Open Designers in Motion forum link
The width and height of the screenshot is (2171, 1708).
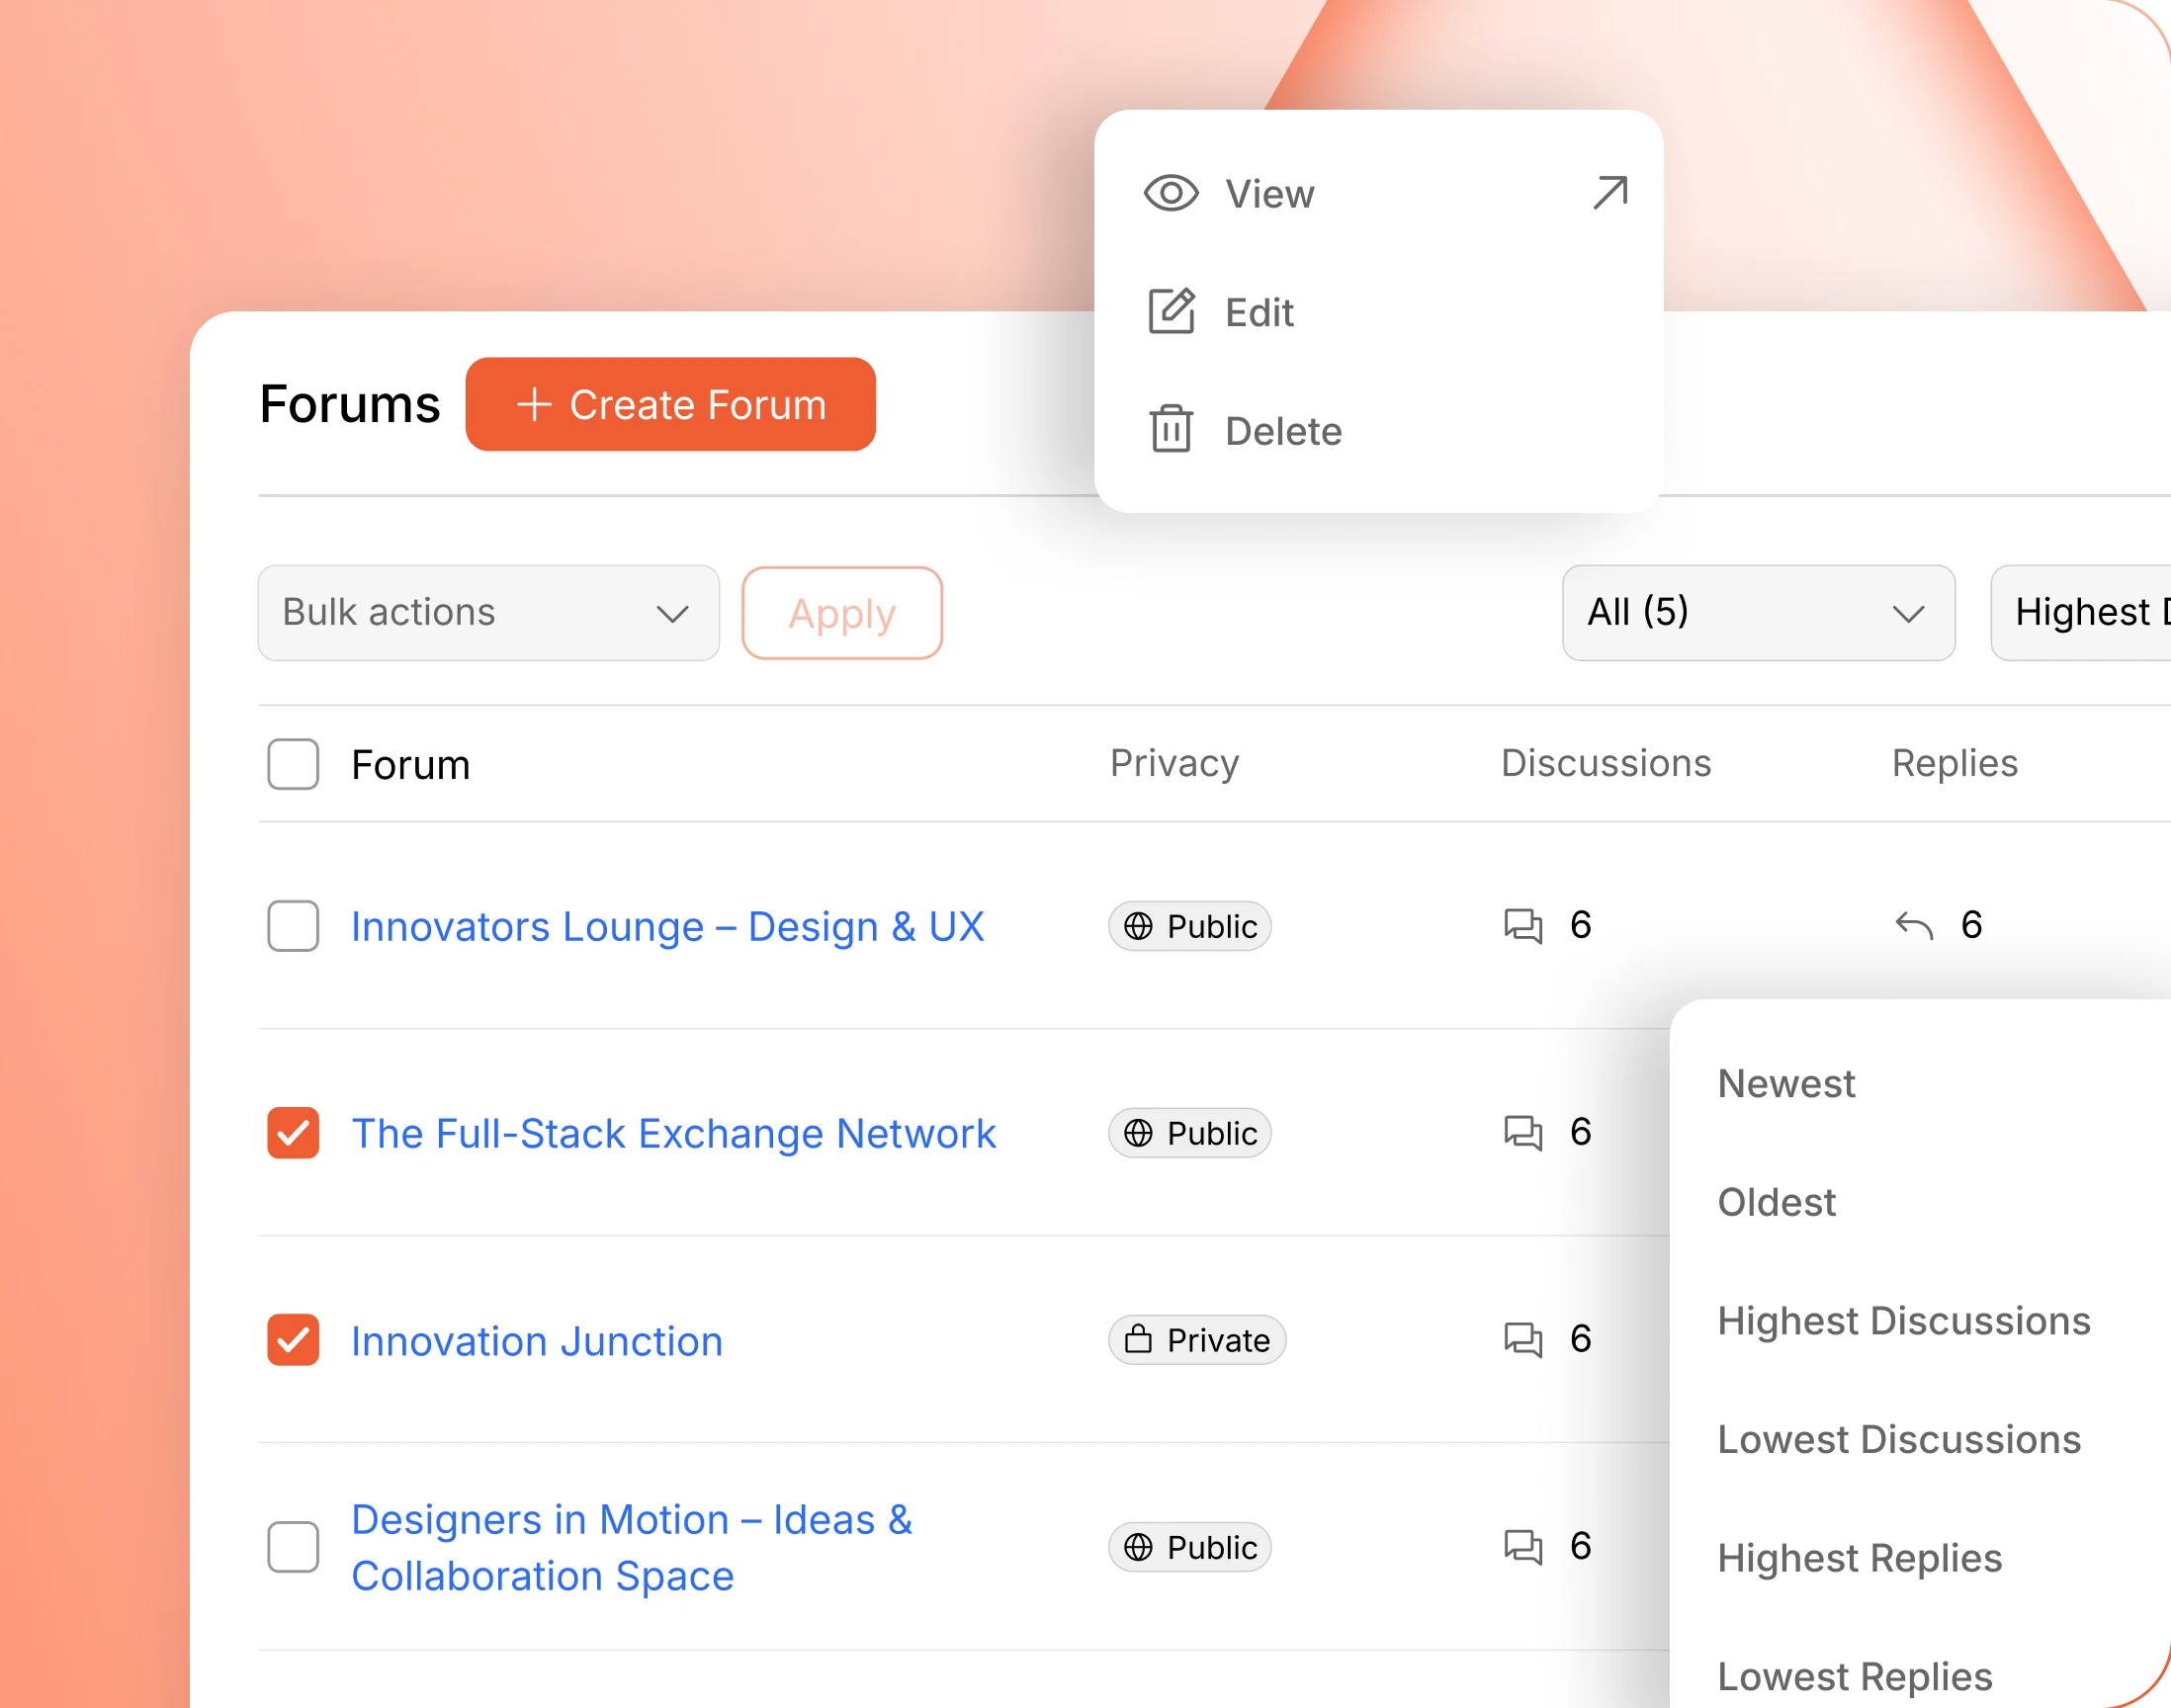click(632, 1547)
